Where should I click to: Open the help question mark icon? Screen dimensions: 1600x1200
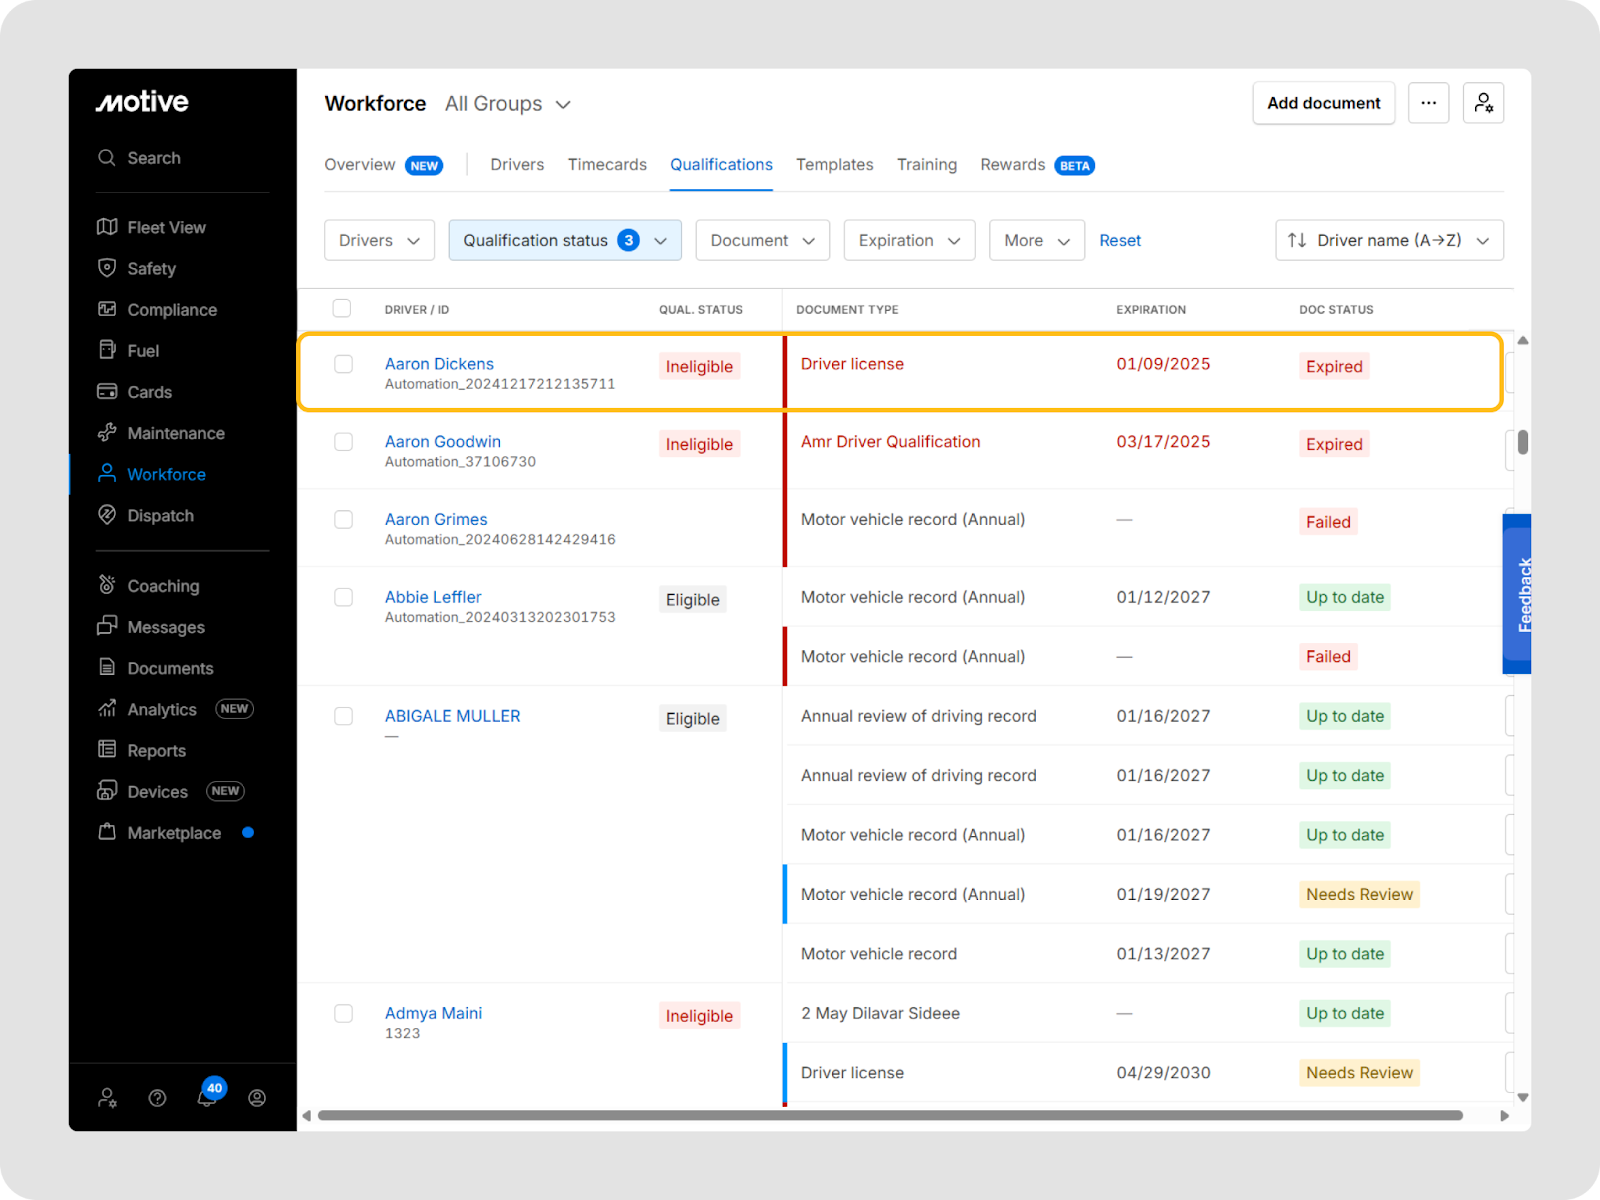pos(157,1098)
